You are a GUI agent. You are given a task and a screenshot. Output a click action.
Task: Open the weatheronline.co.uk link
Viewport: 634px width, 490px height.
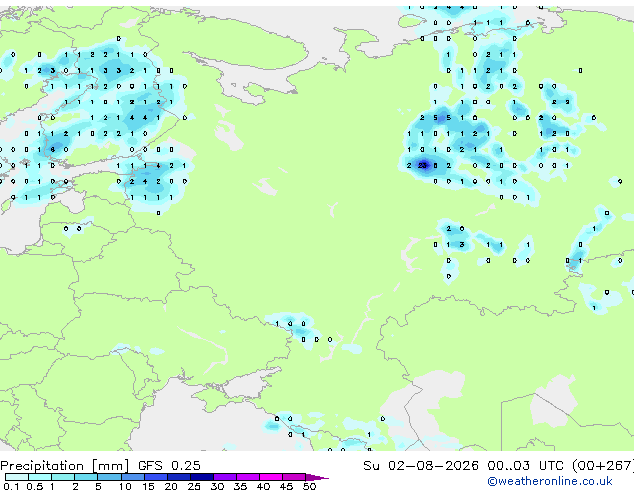tap(550, 481)
